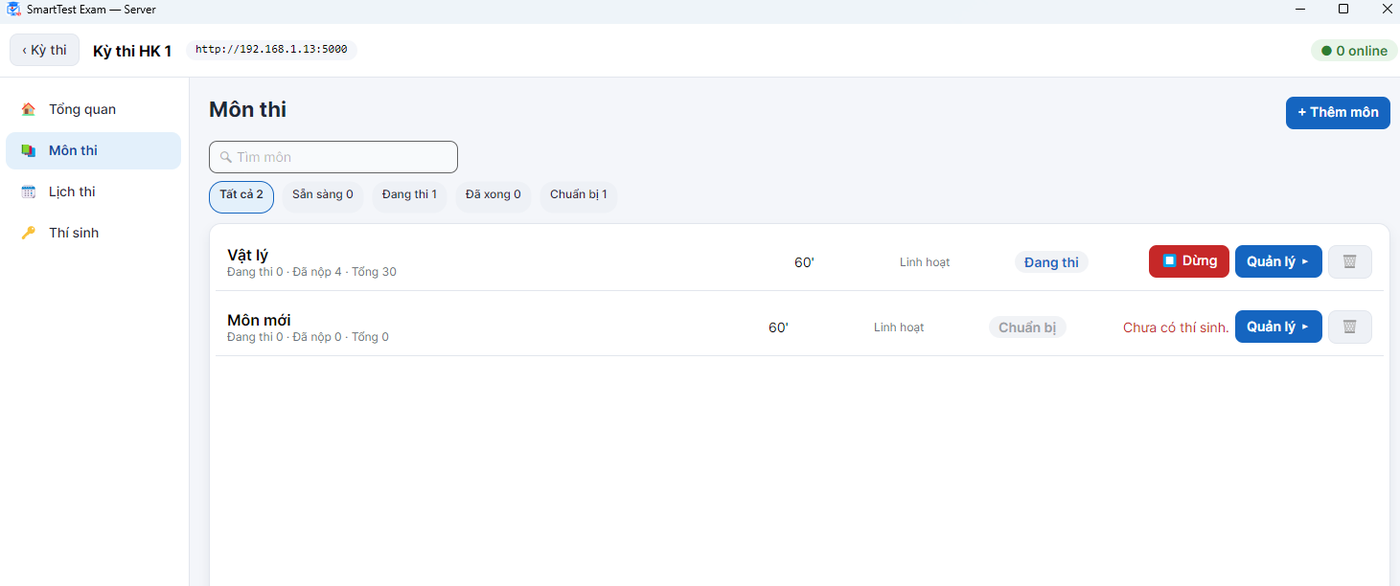Viewport: 1400px width, 586px height.
Task: Filter by Sẵn sàng 0
Action: tap(322, 195)
